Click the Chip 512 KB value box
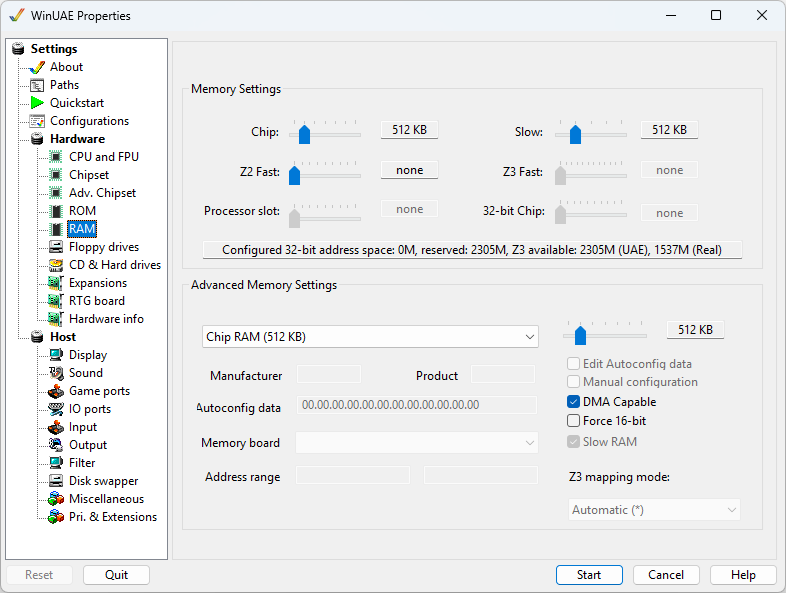Image resolution: width=786 pixels, height=593 pixels. click(410, 130)
